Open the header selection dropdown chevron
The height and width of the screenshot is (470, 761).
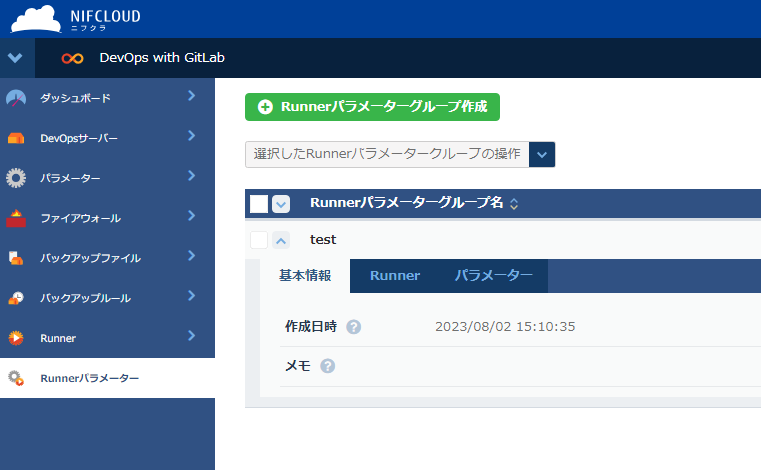(281, 204)
